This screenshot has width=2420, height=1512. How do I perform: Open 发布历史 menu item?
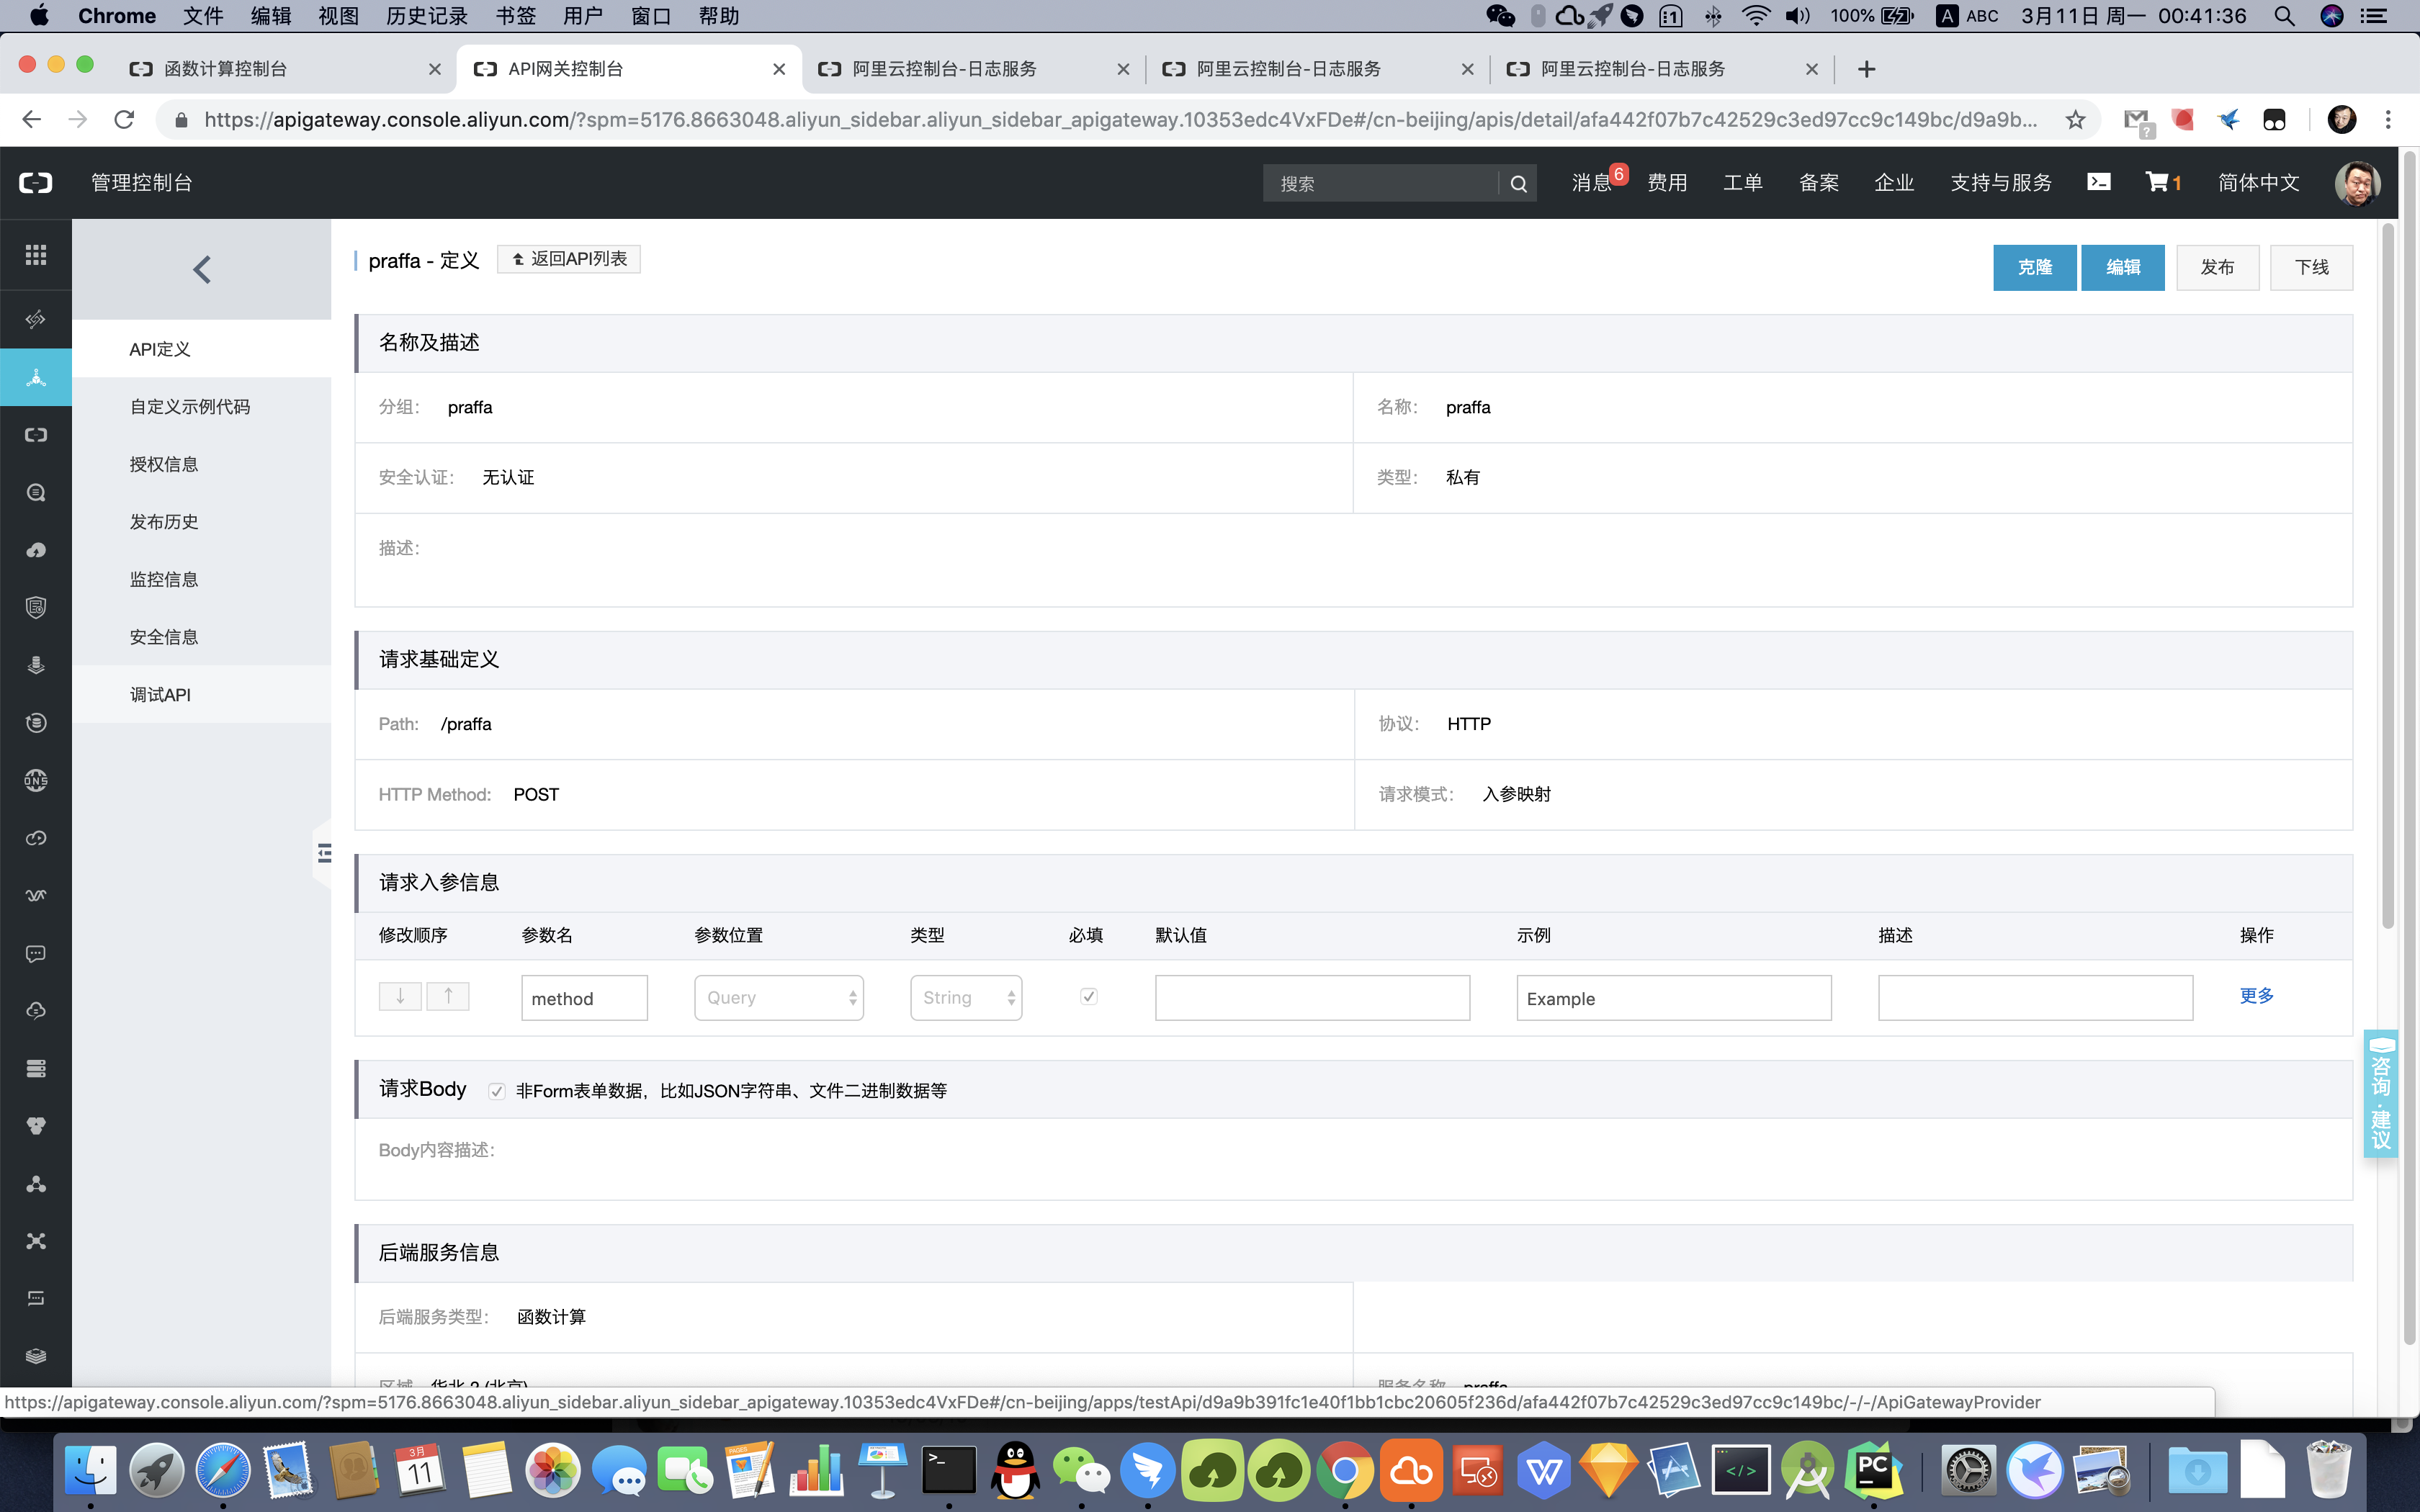click(x=202, y=522)
